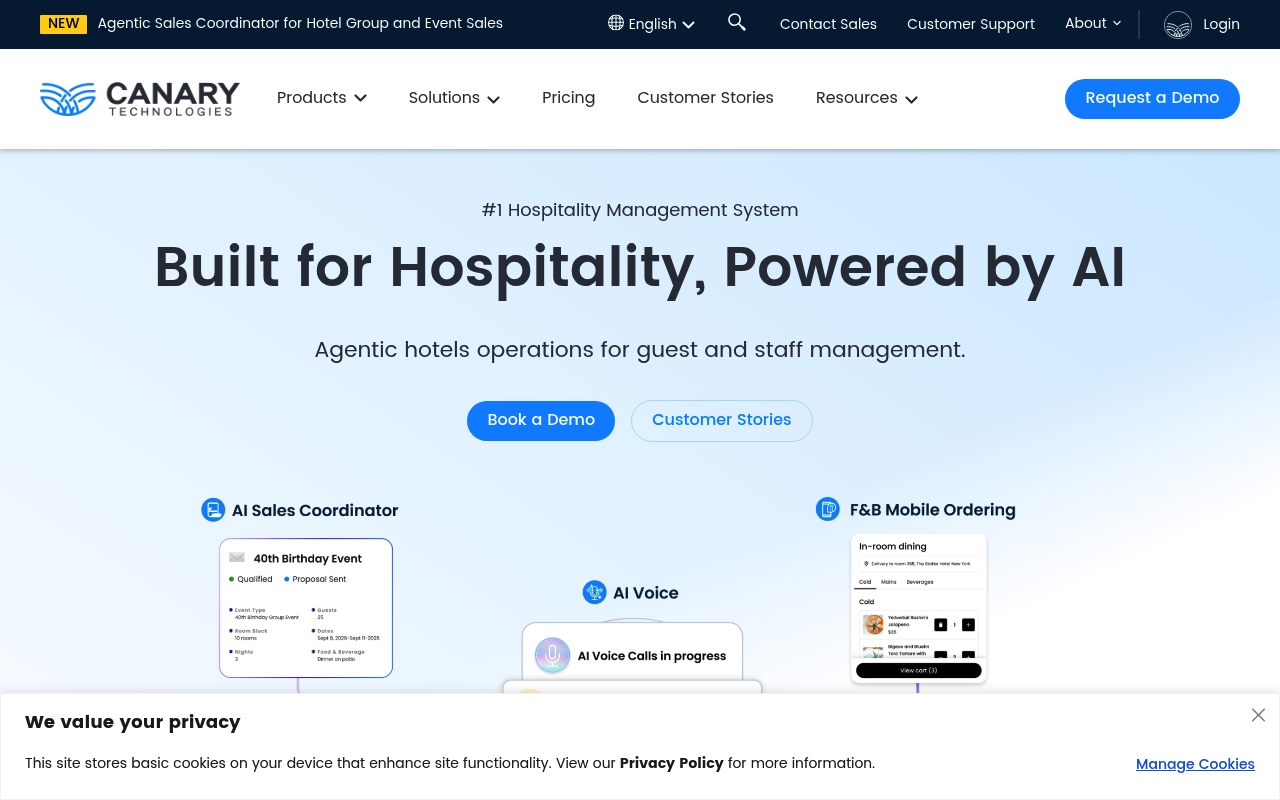Open the search magnifier icon
The image size is (1280, 800).
point(737,22)
